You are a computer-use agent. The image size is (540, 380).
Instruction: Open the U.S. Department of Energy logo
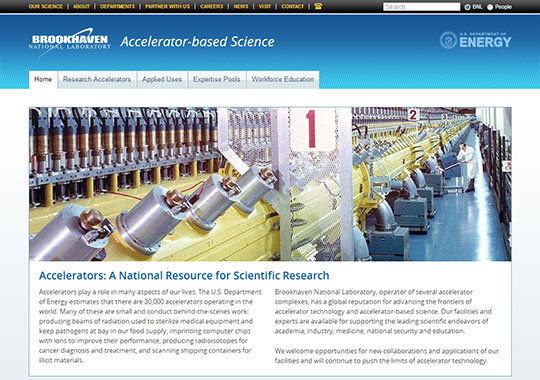pos(476,40)
